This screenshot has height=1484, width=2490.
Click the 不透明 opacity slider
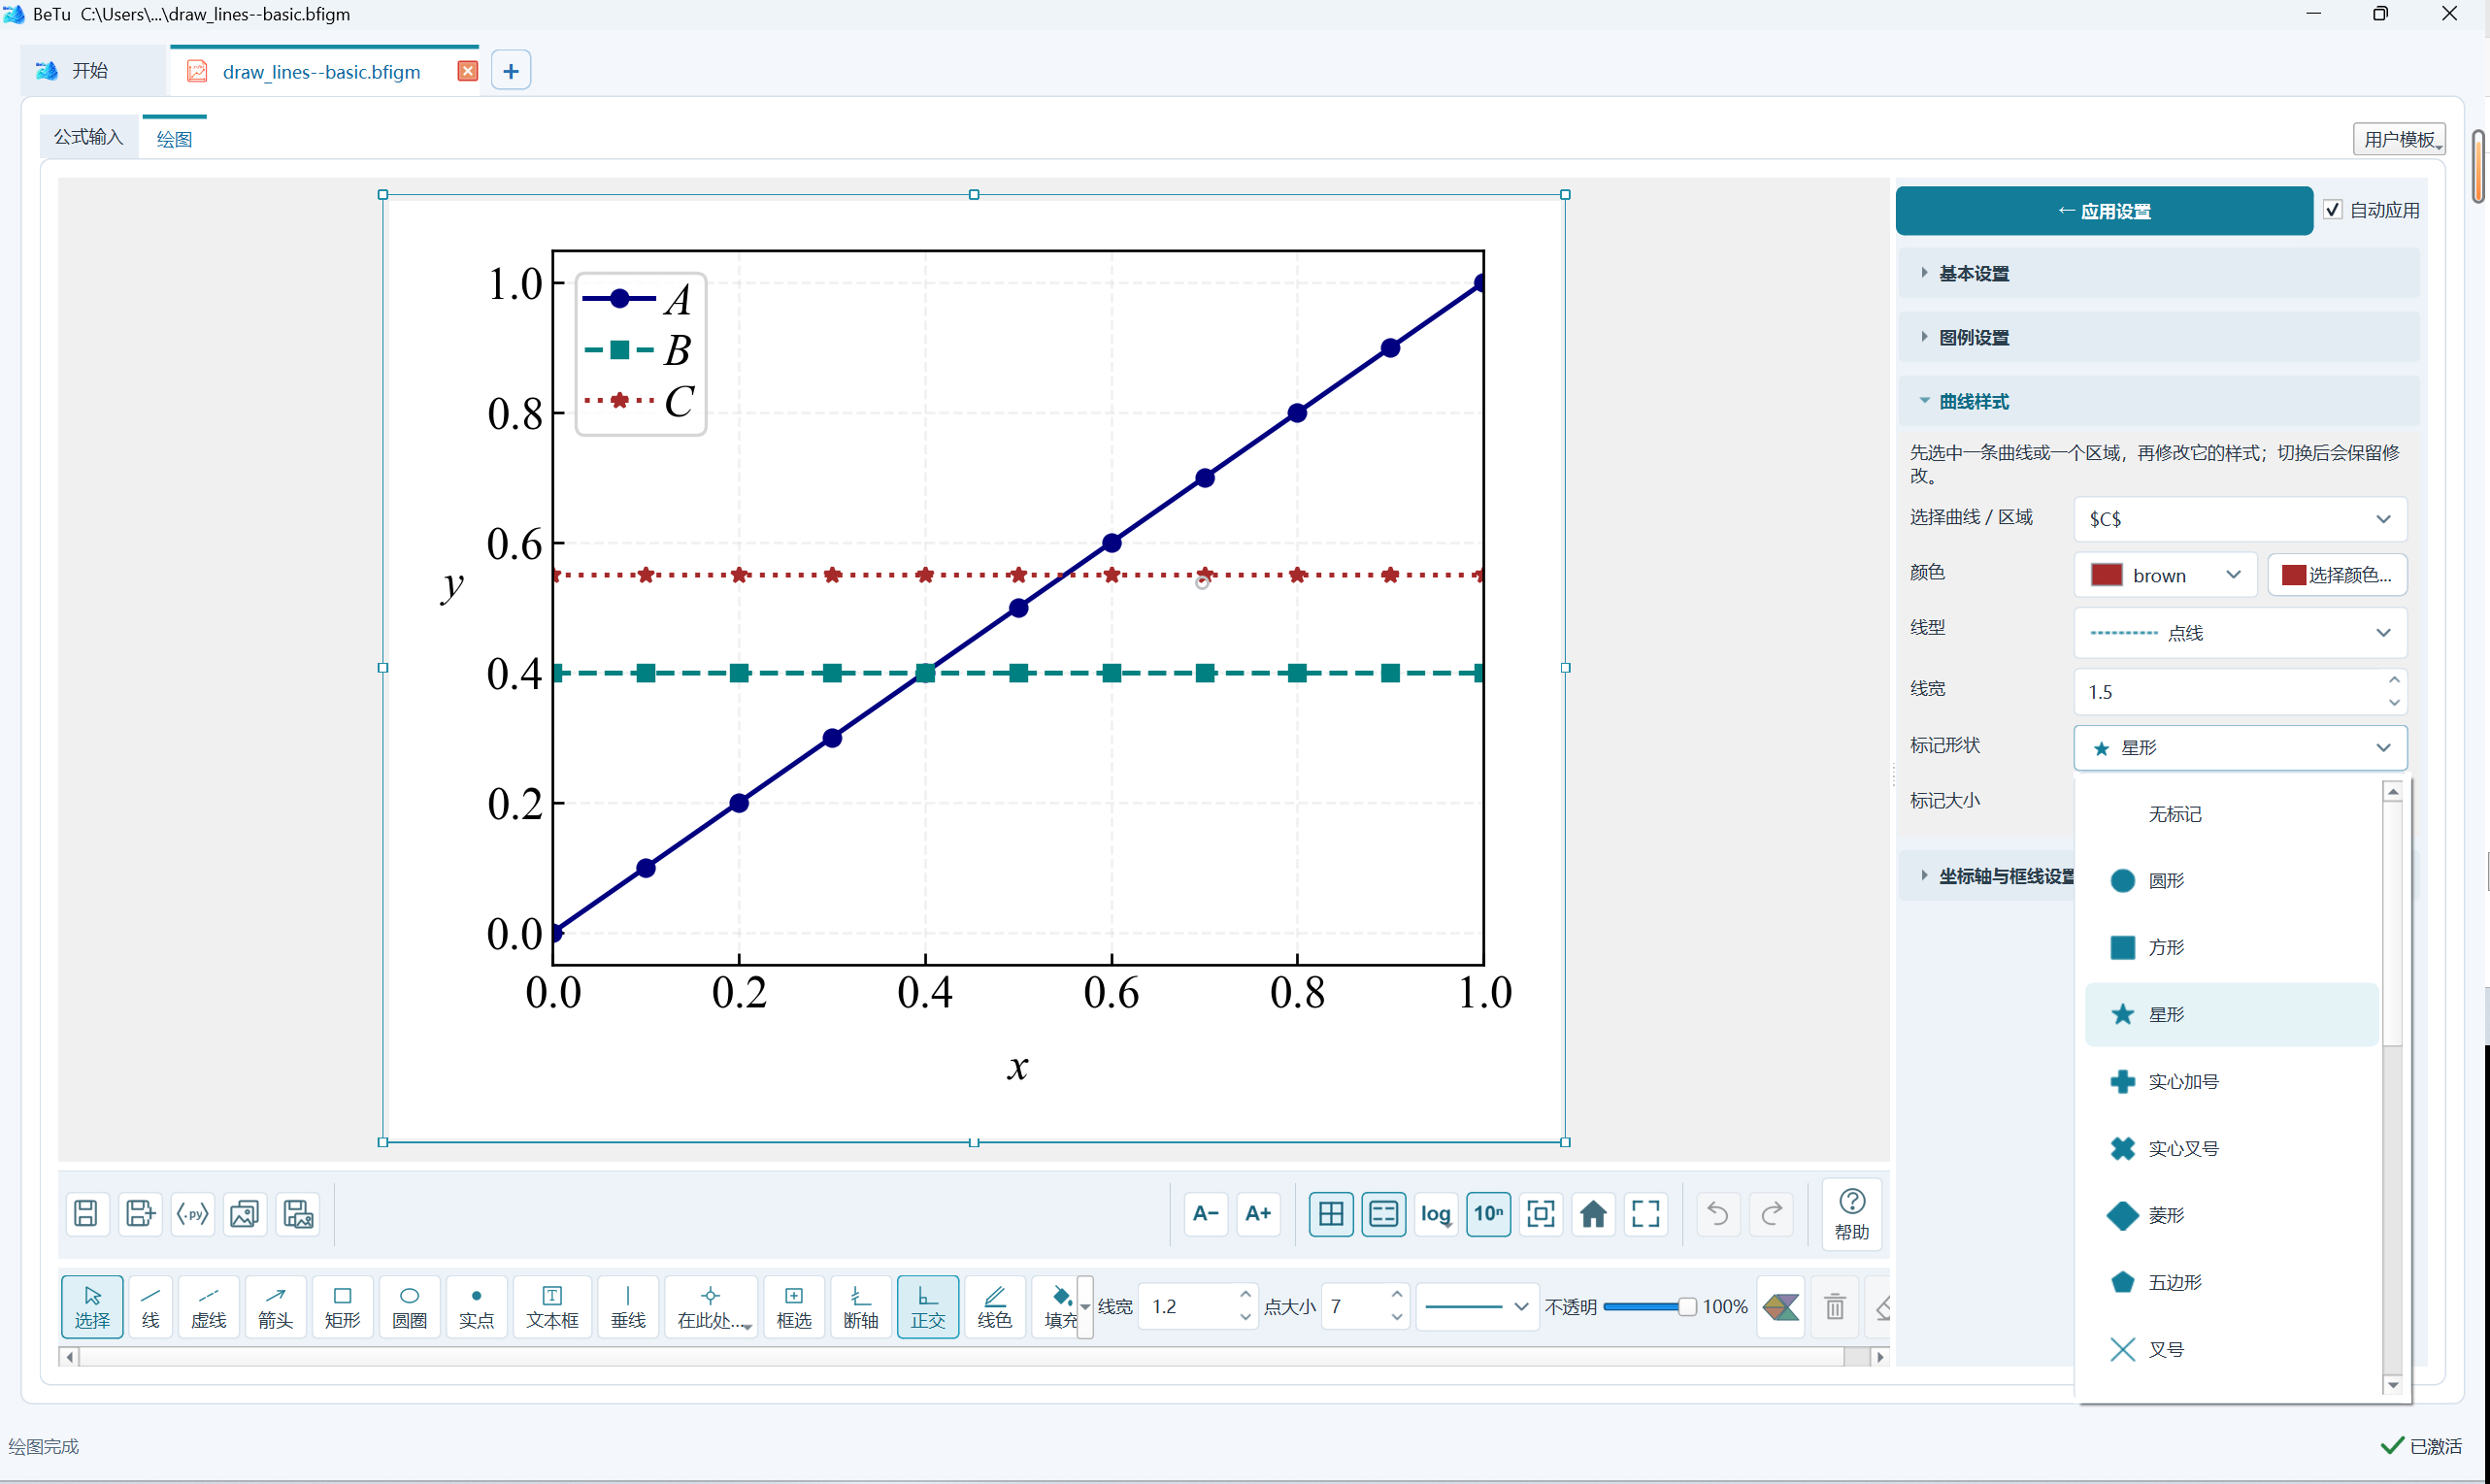(x=1649, y=1307)
